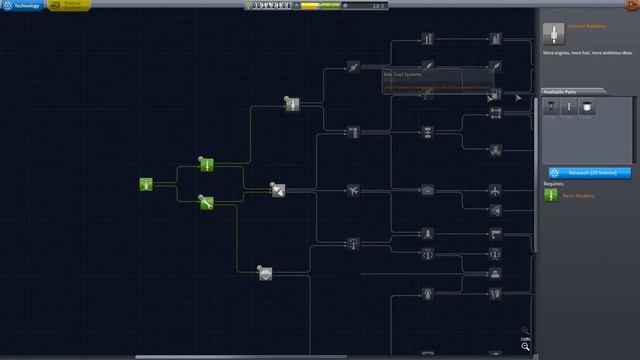Viewport: 640px width, 360px height.
Task: Select the Landing node with lander icon
Action: [x=427, y=233]
